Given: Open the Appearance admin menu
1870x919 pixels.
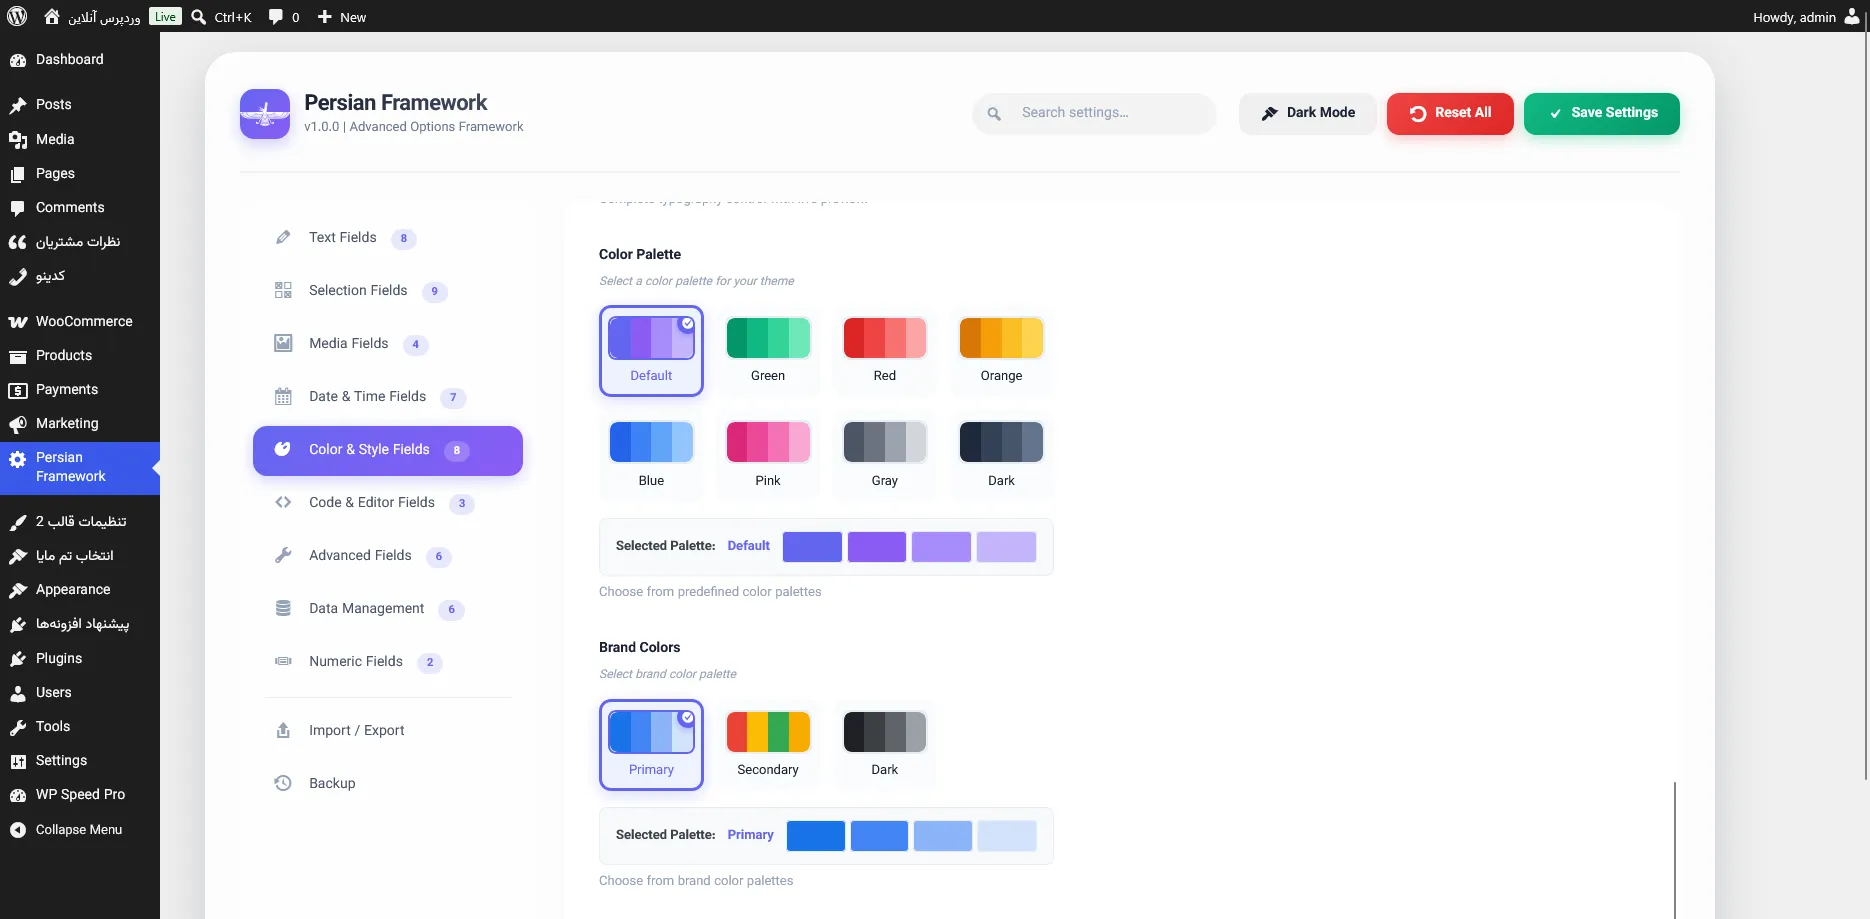Looking at the screenshot, I should (x=80, y=590).
